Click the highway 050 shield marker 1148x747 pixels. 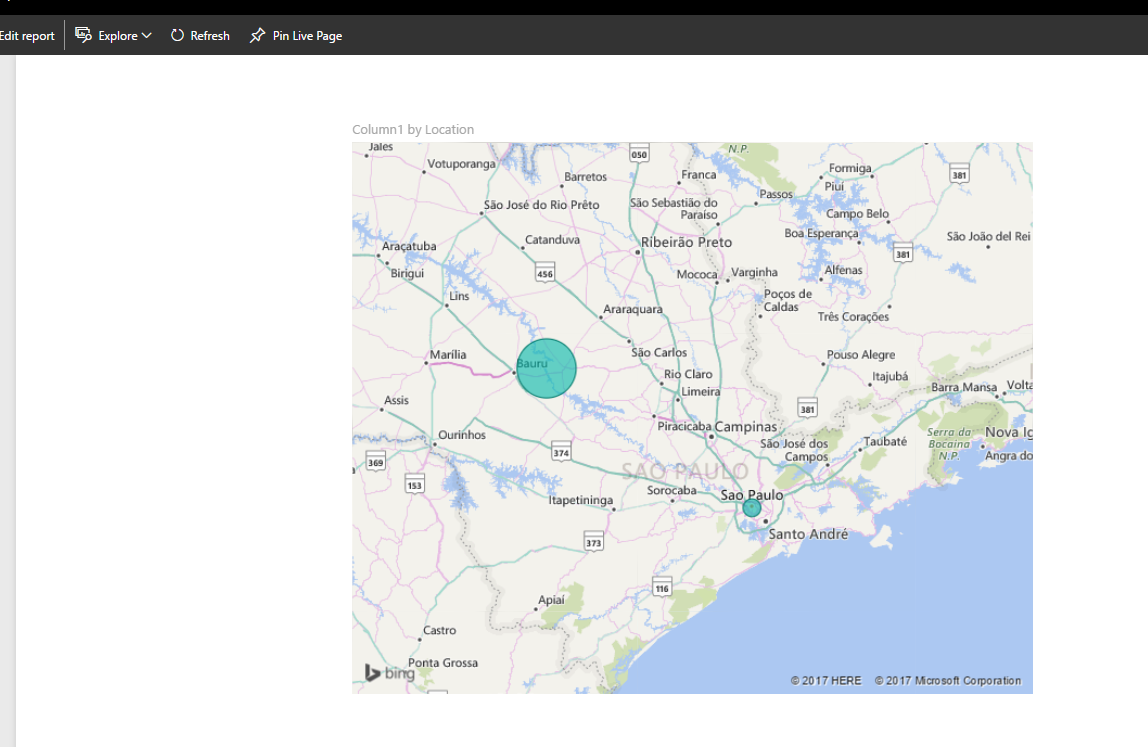[x=639, y=153]
